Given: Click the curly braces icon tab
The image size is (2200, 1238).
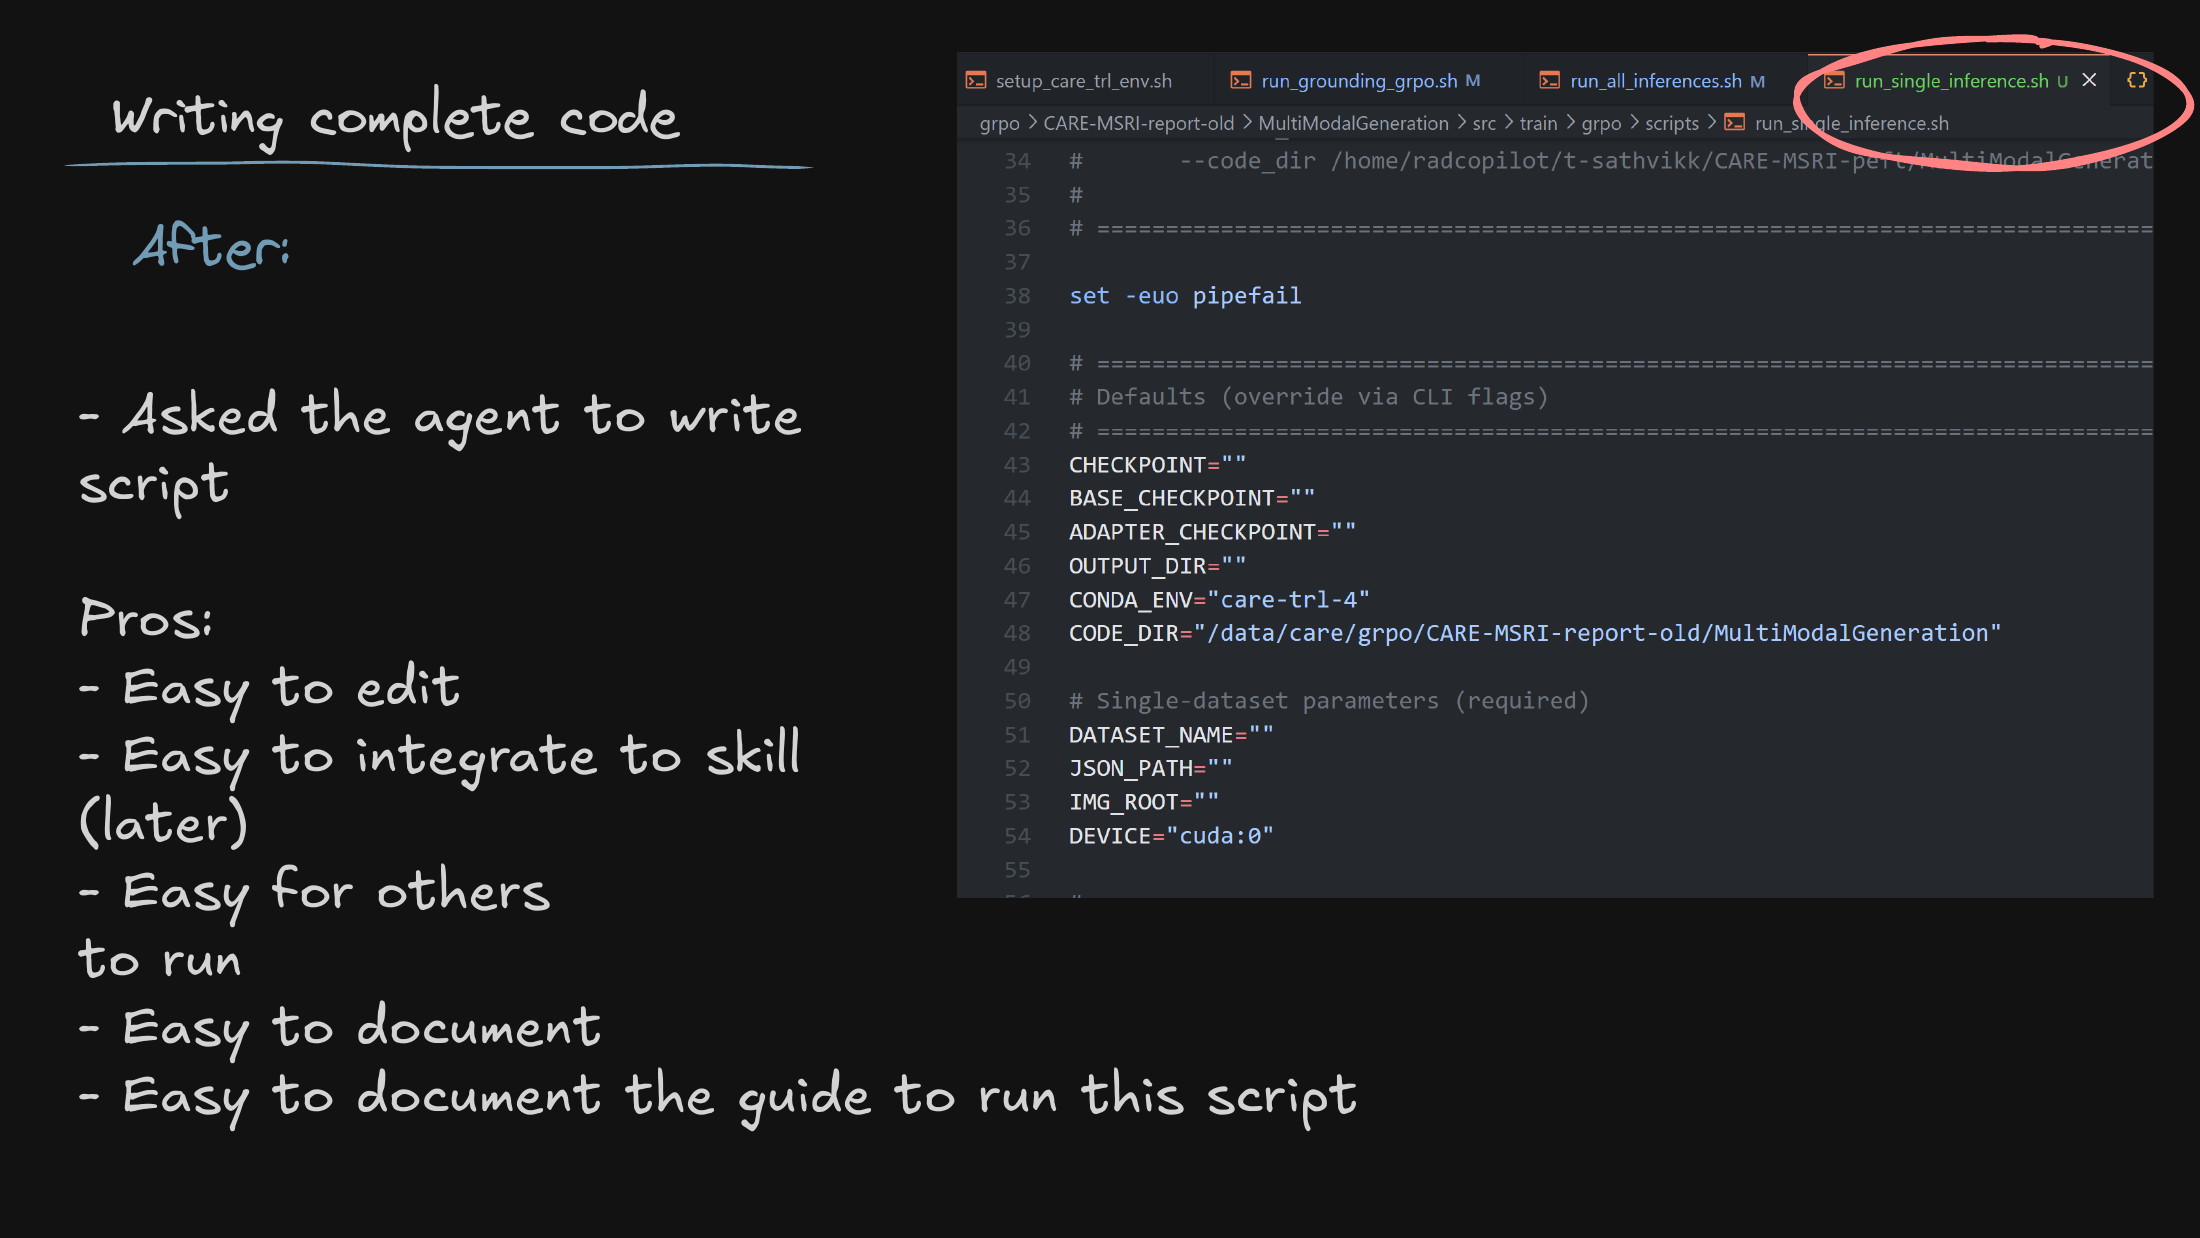Looking at the screenshot, I should [x=2137, y=80].
